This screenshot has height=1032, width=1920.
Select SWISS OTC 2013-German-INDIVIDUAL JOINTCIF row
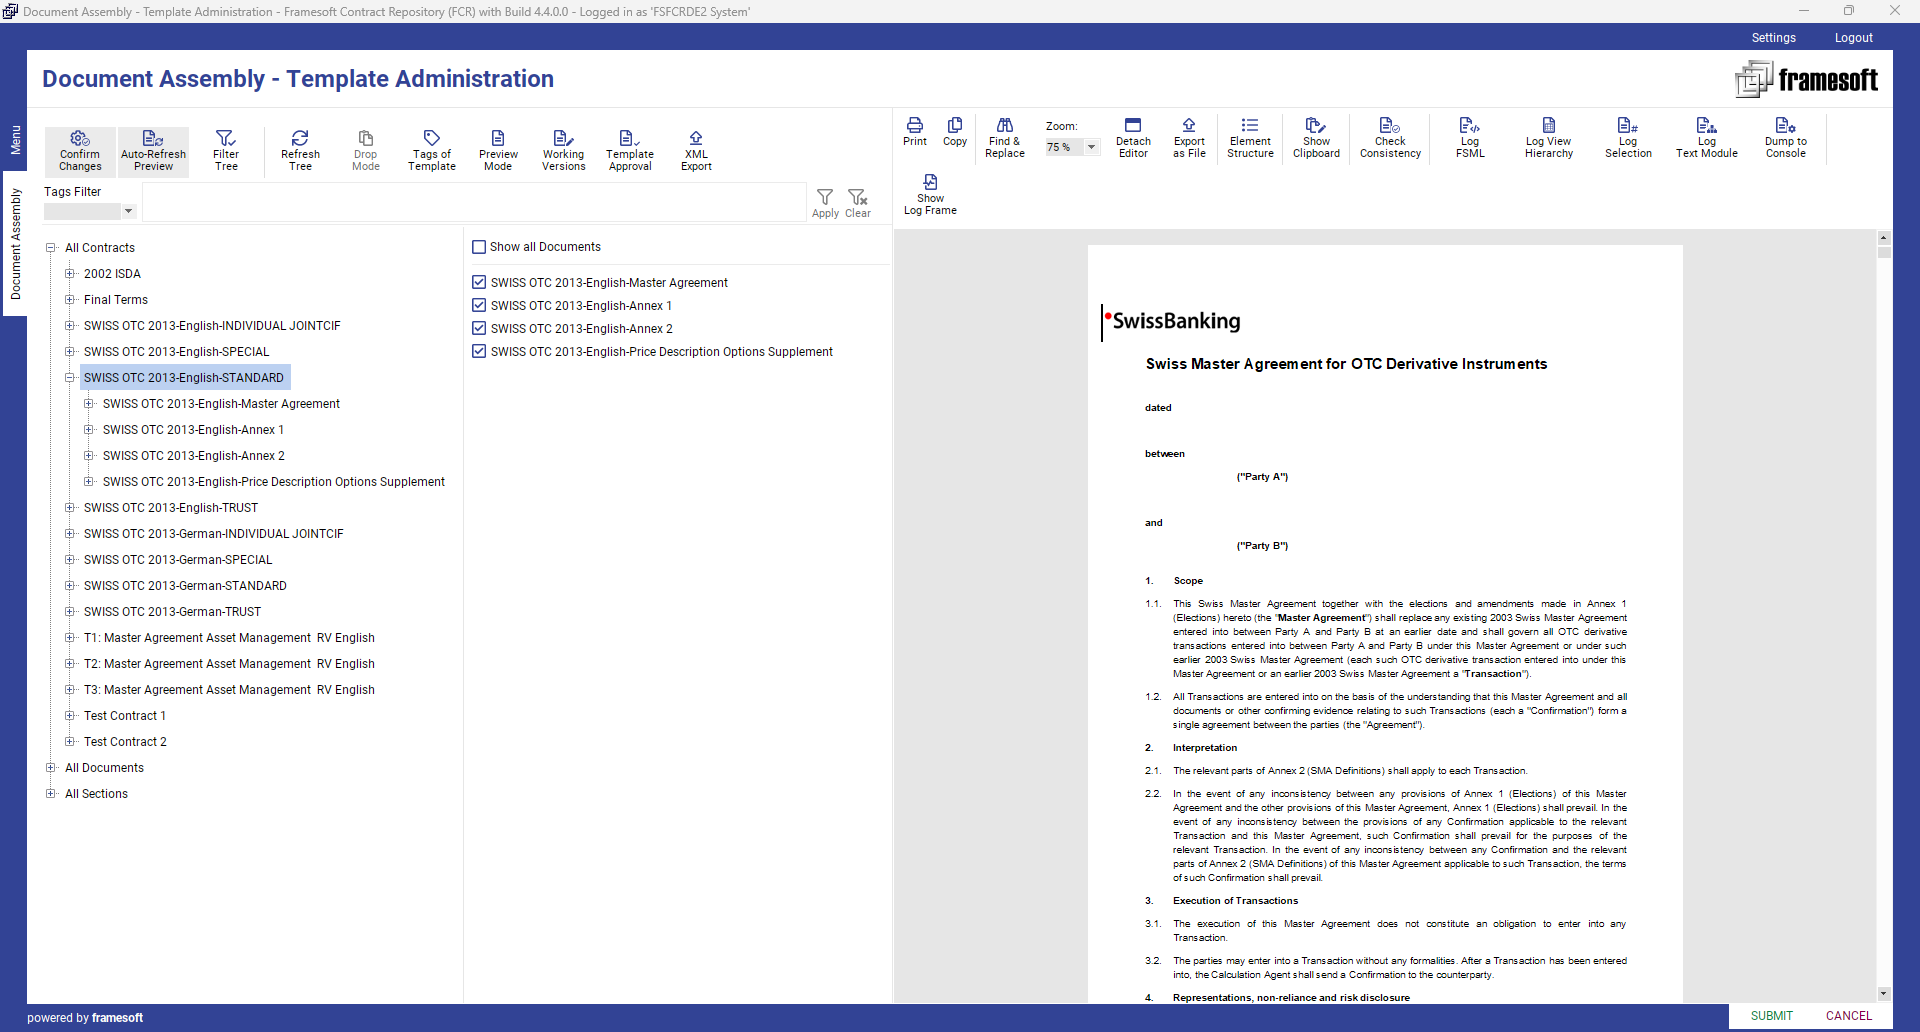pos(214,534)
